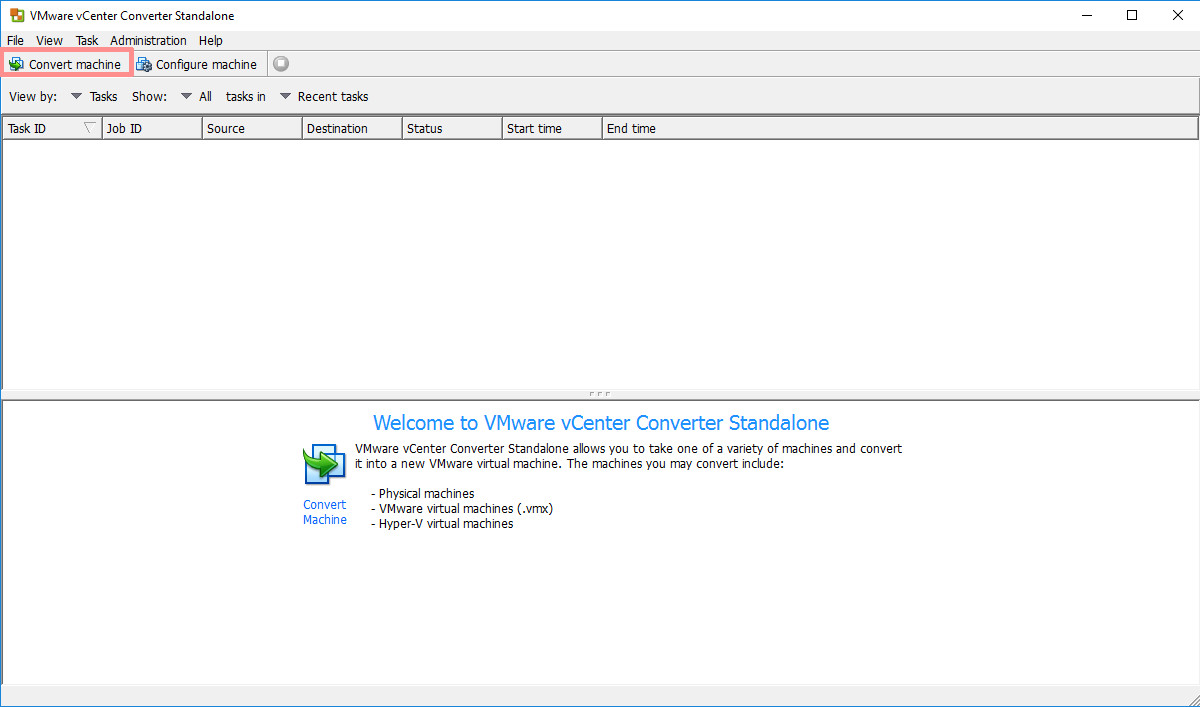The width and height of the screenshot is (1200, 707).
Task: Sort by the Destination column header
Action: tap(352, 128)
